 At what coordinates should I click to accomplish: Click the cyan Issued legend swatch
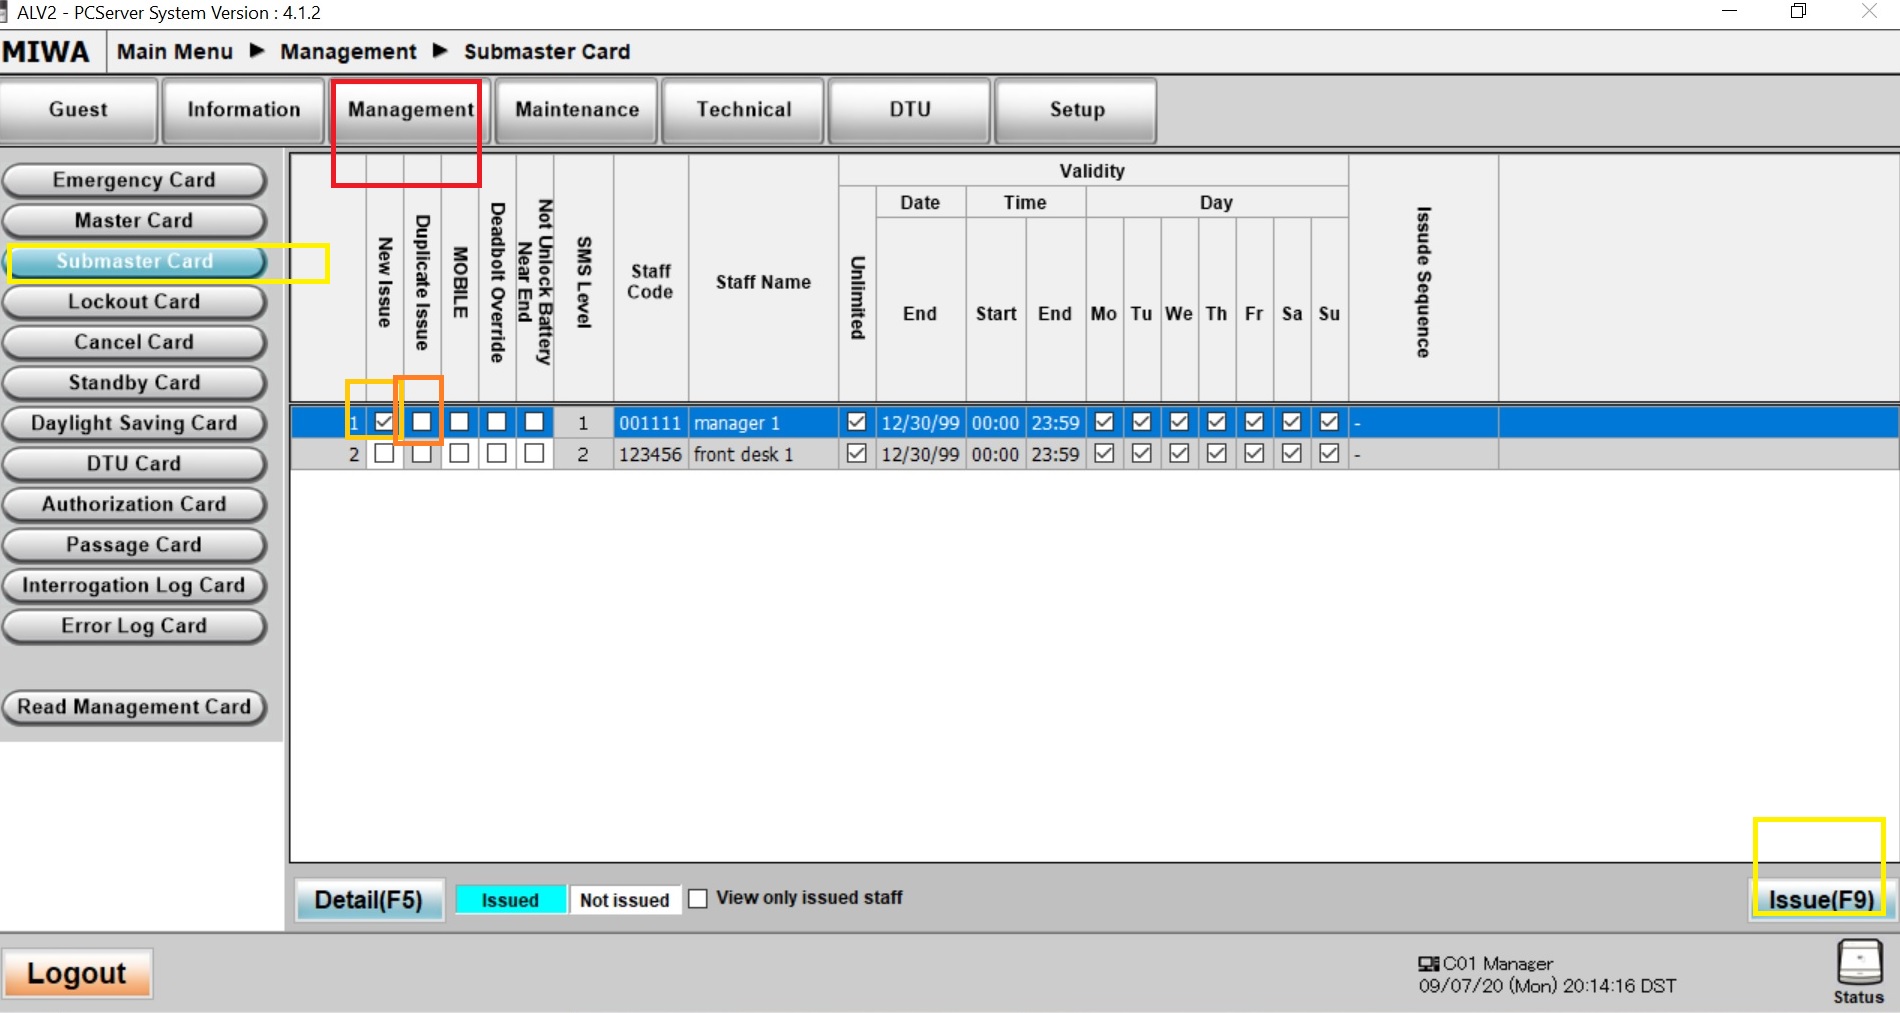coord(510,900)
